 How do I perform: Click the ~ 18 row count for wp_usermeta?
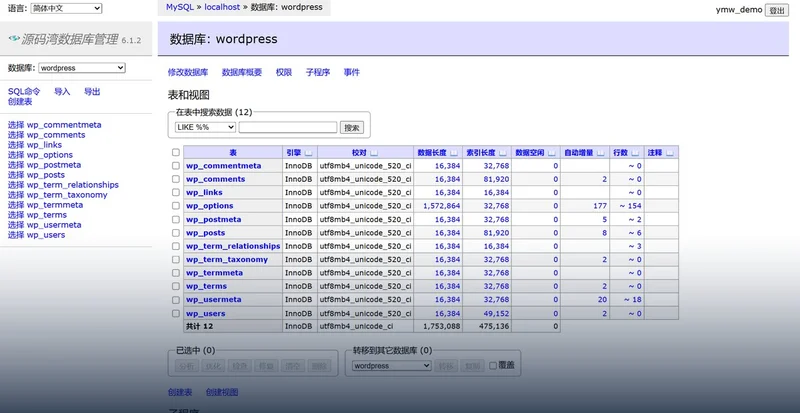coord(633,300)
